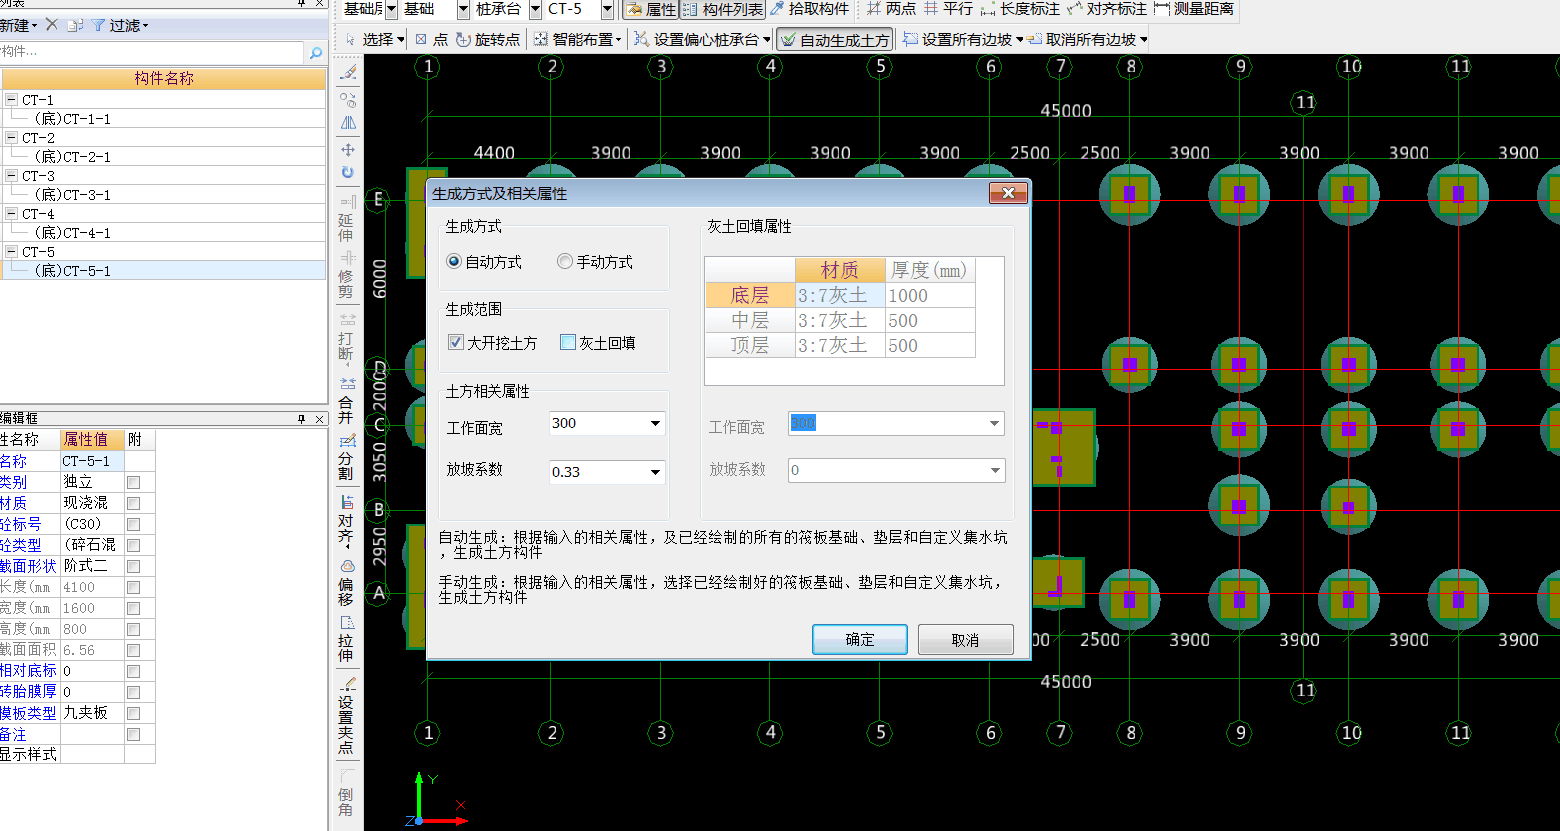Activate the 修剪 (trim) tool
The height and width of the screenshot is (831, 1560).
point(346,275)
